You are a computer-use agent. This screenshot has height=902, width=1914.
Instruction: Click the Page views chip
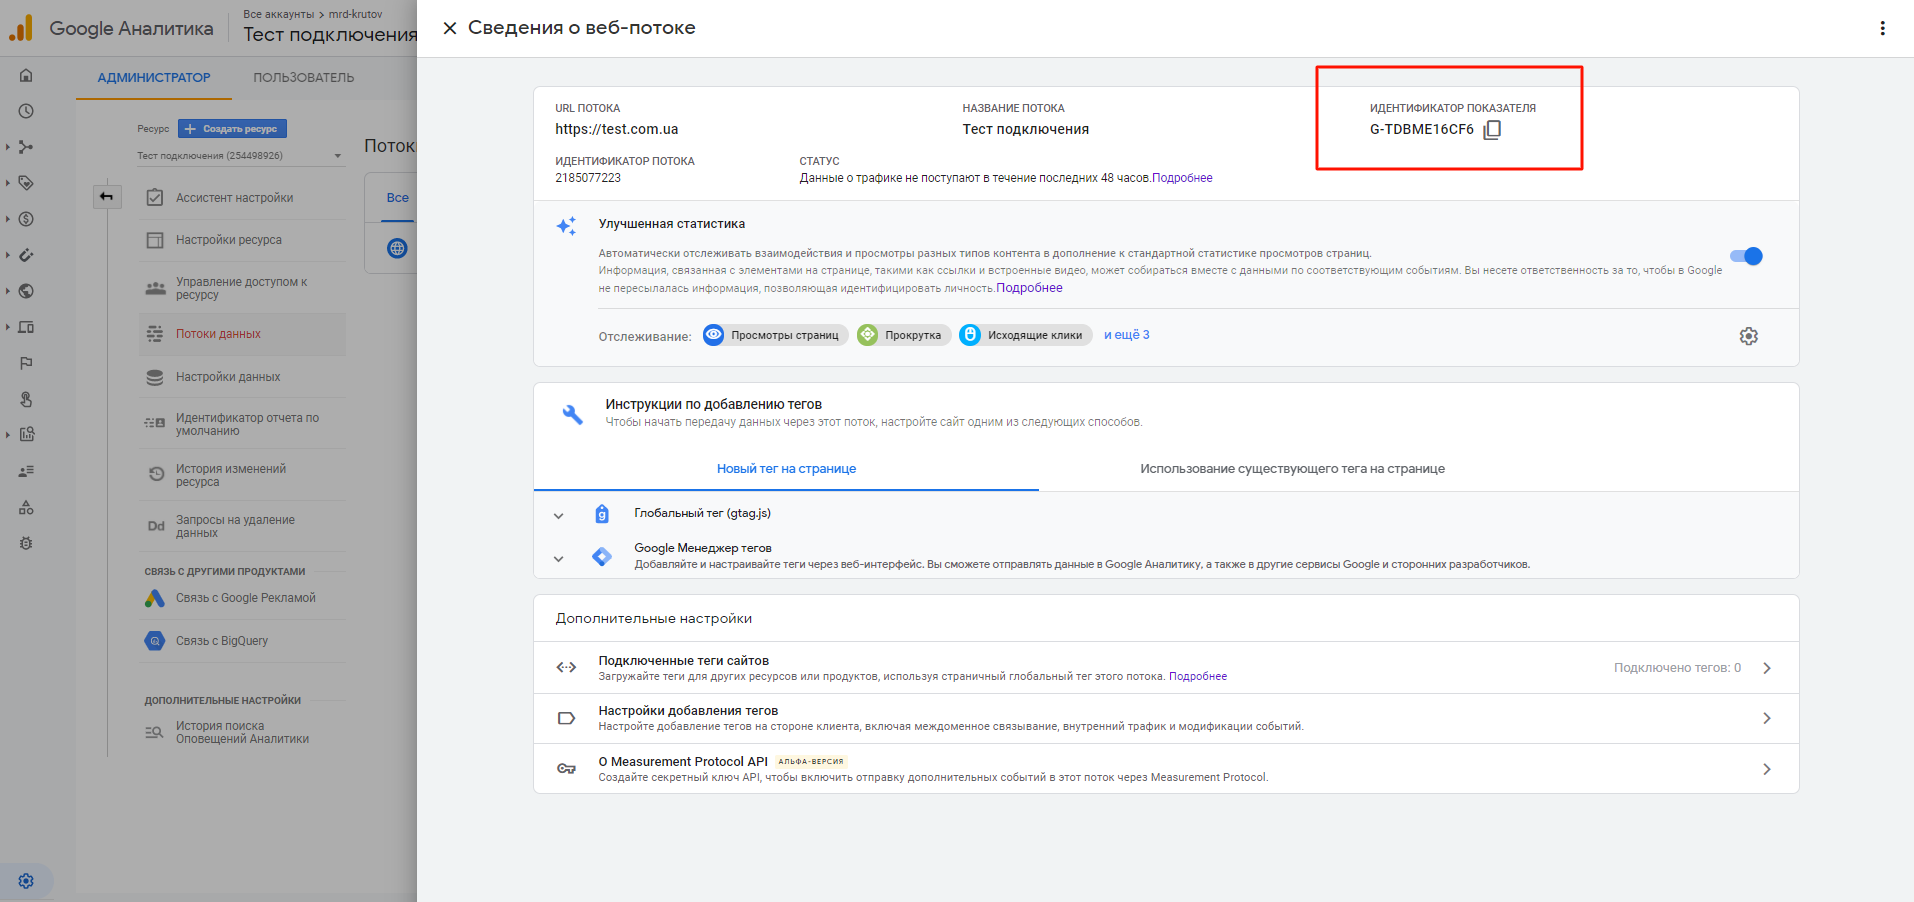pos(775,335)
